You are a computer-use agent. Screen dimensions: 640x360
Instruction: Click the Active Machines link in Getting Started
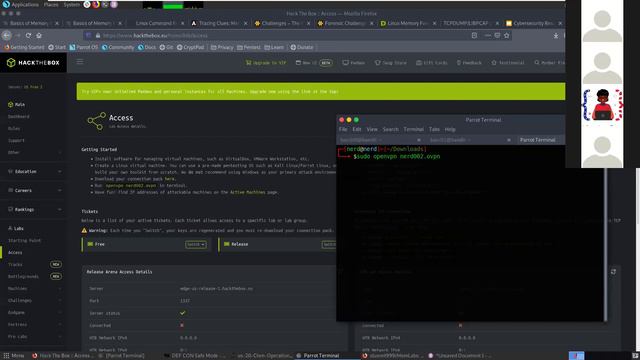pyautogui.click(x=248, y=192)
